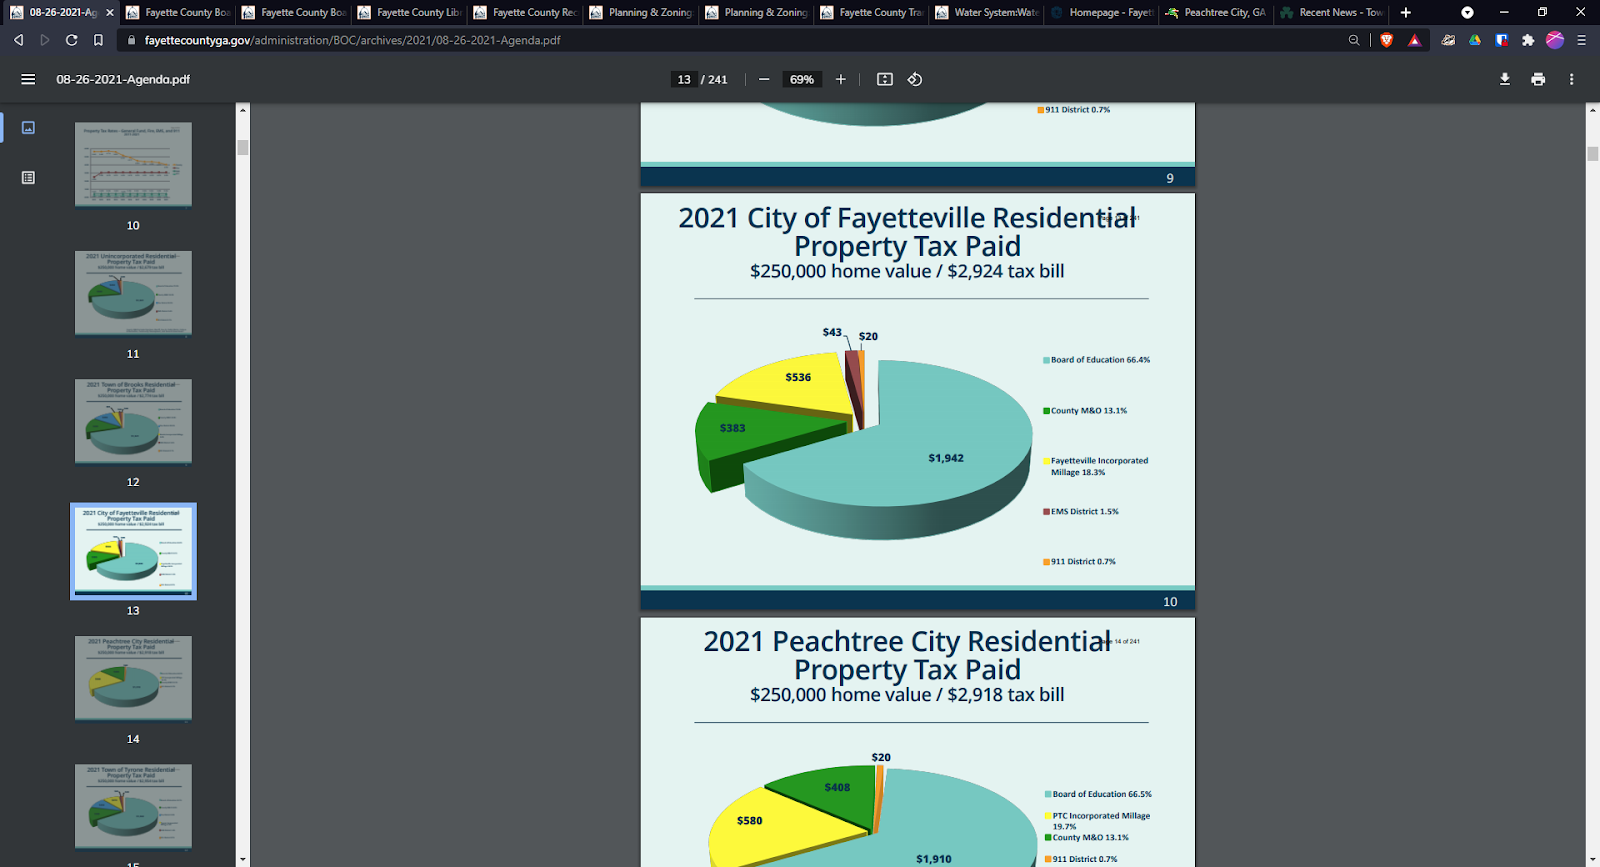Click the $1,942 pie slice label
The width and height of the screenshot is (1600, 867).
tap(946, 458)
